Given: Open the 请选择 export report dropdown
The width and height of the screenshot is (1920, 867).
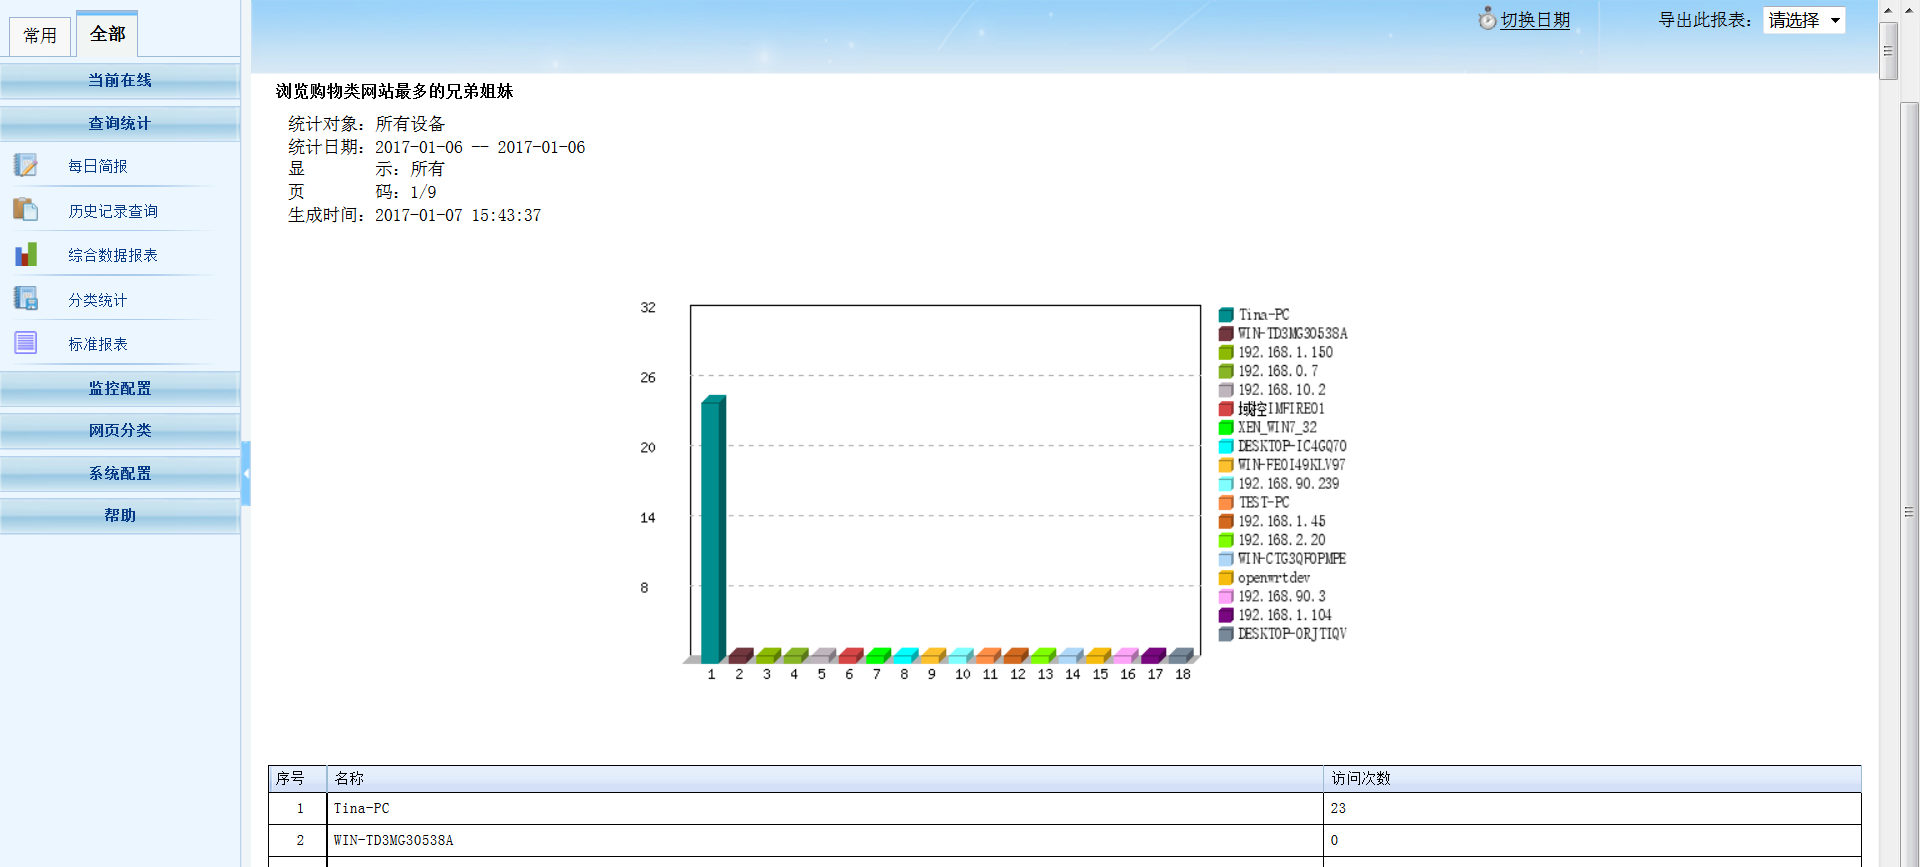Looking at the screenshot, I should pyautogui.click(x=1803, y=20).
